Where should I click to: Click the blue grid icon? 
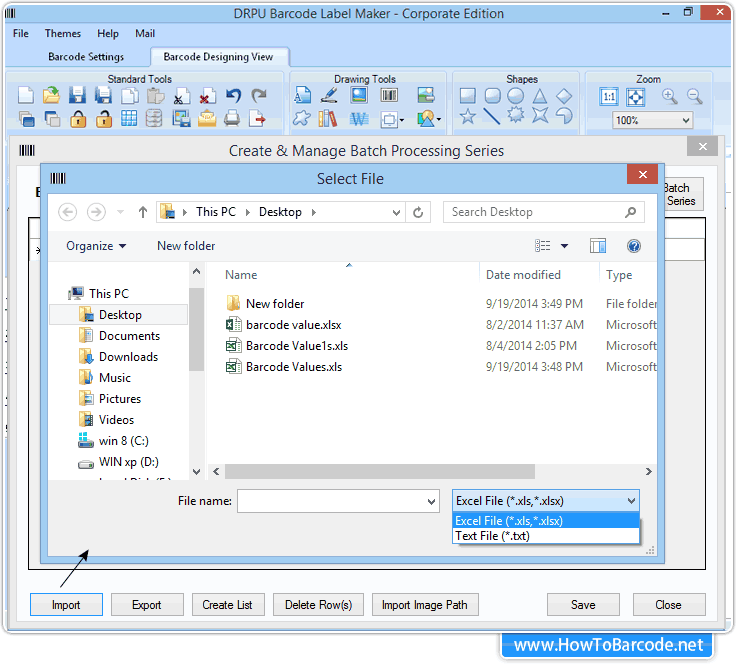pos(129,118)
